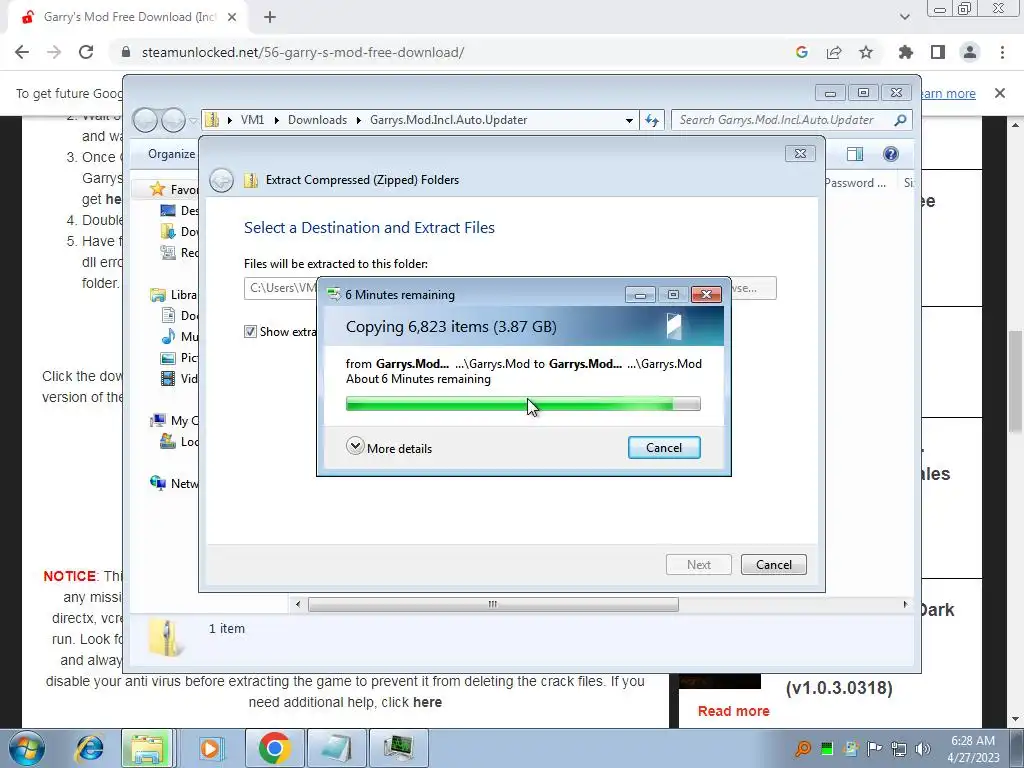Image resolution: width=1024 pixels, height=768 pixels.
Task: Back arrow in Extract wizard
Action: (x=221, y=180)
